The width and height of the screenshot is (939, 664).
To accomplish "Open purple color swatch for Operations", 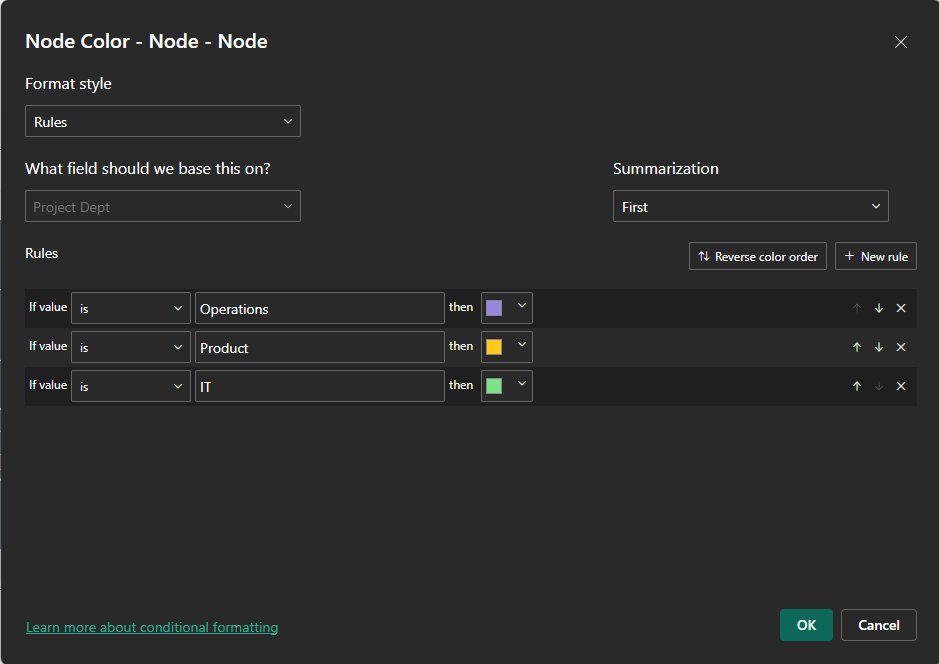I will (x=507, y=308).
